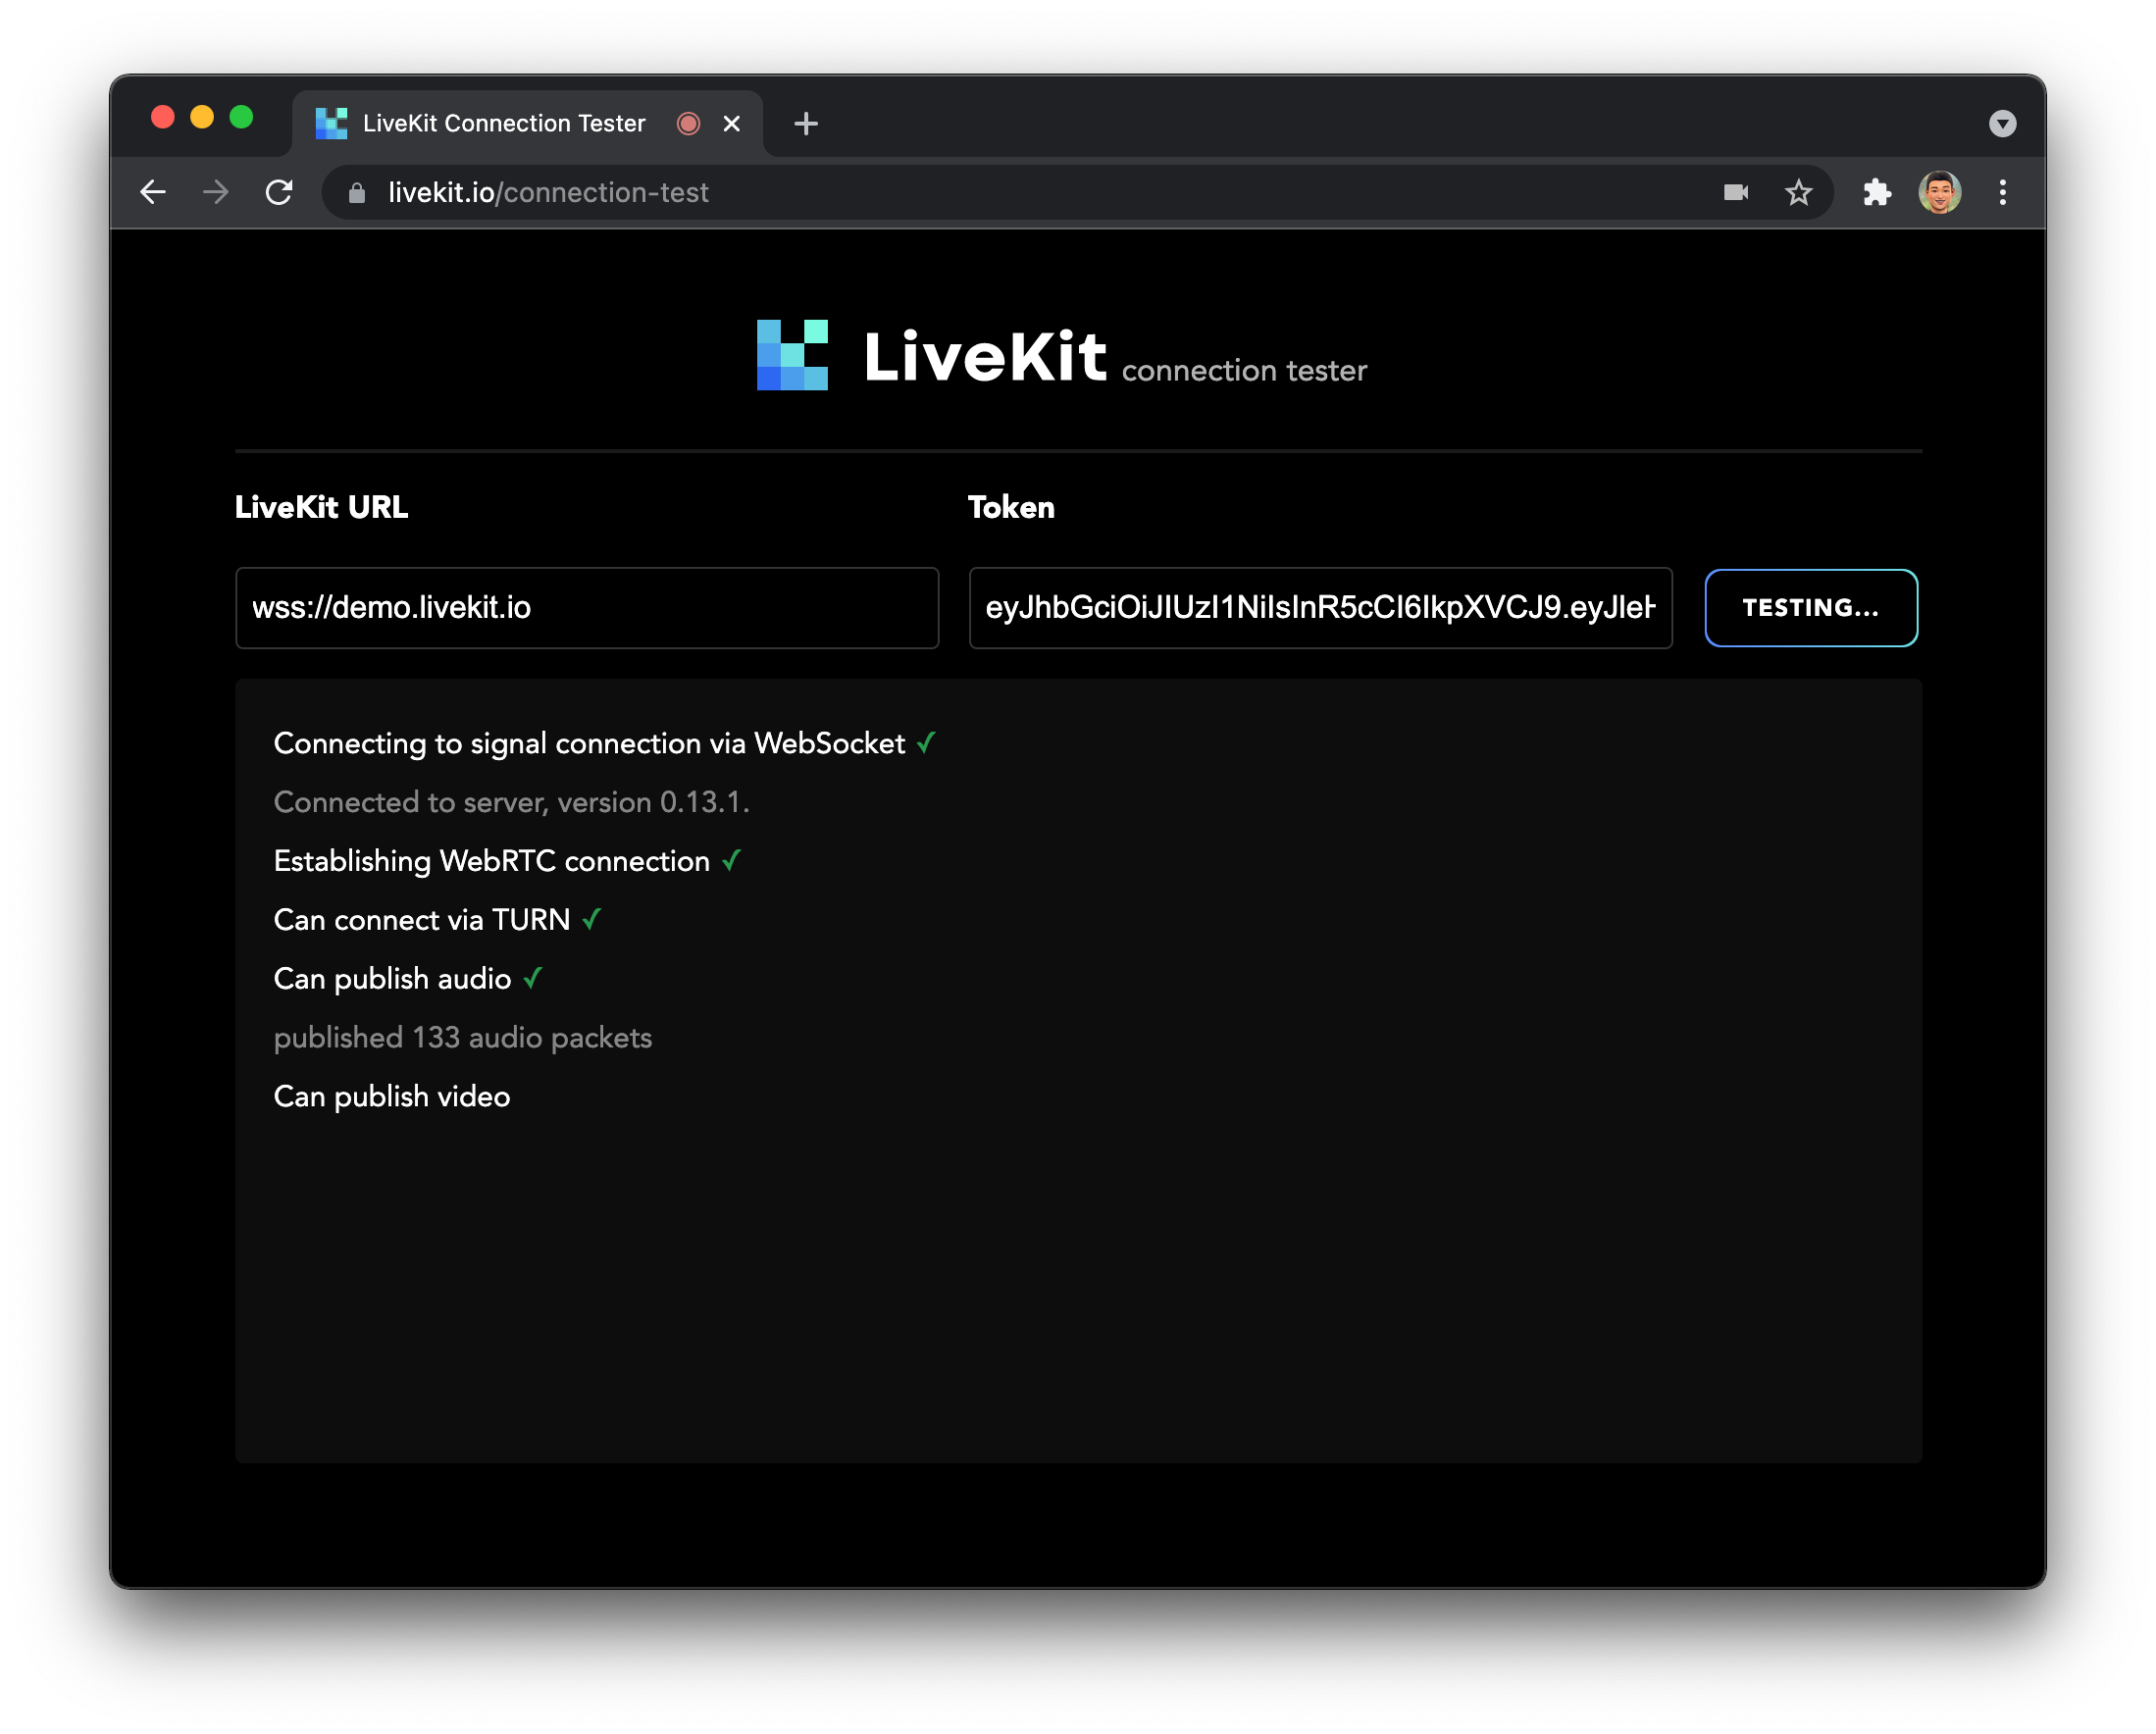Click the TESTING... button
2156x1734 pixels.
pos(1811,608)
